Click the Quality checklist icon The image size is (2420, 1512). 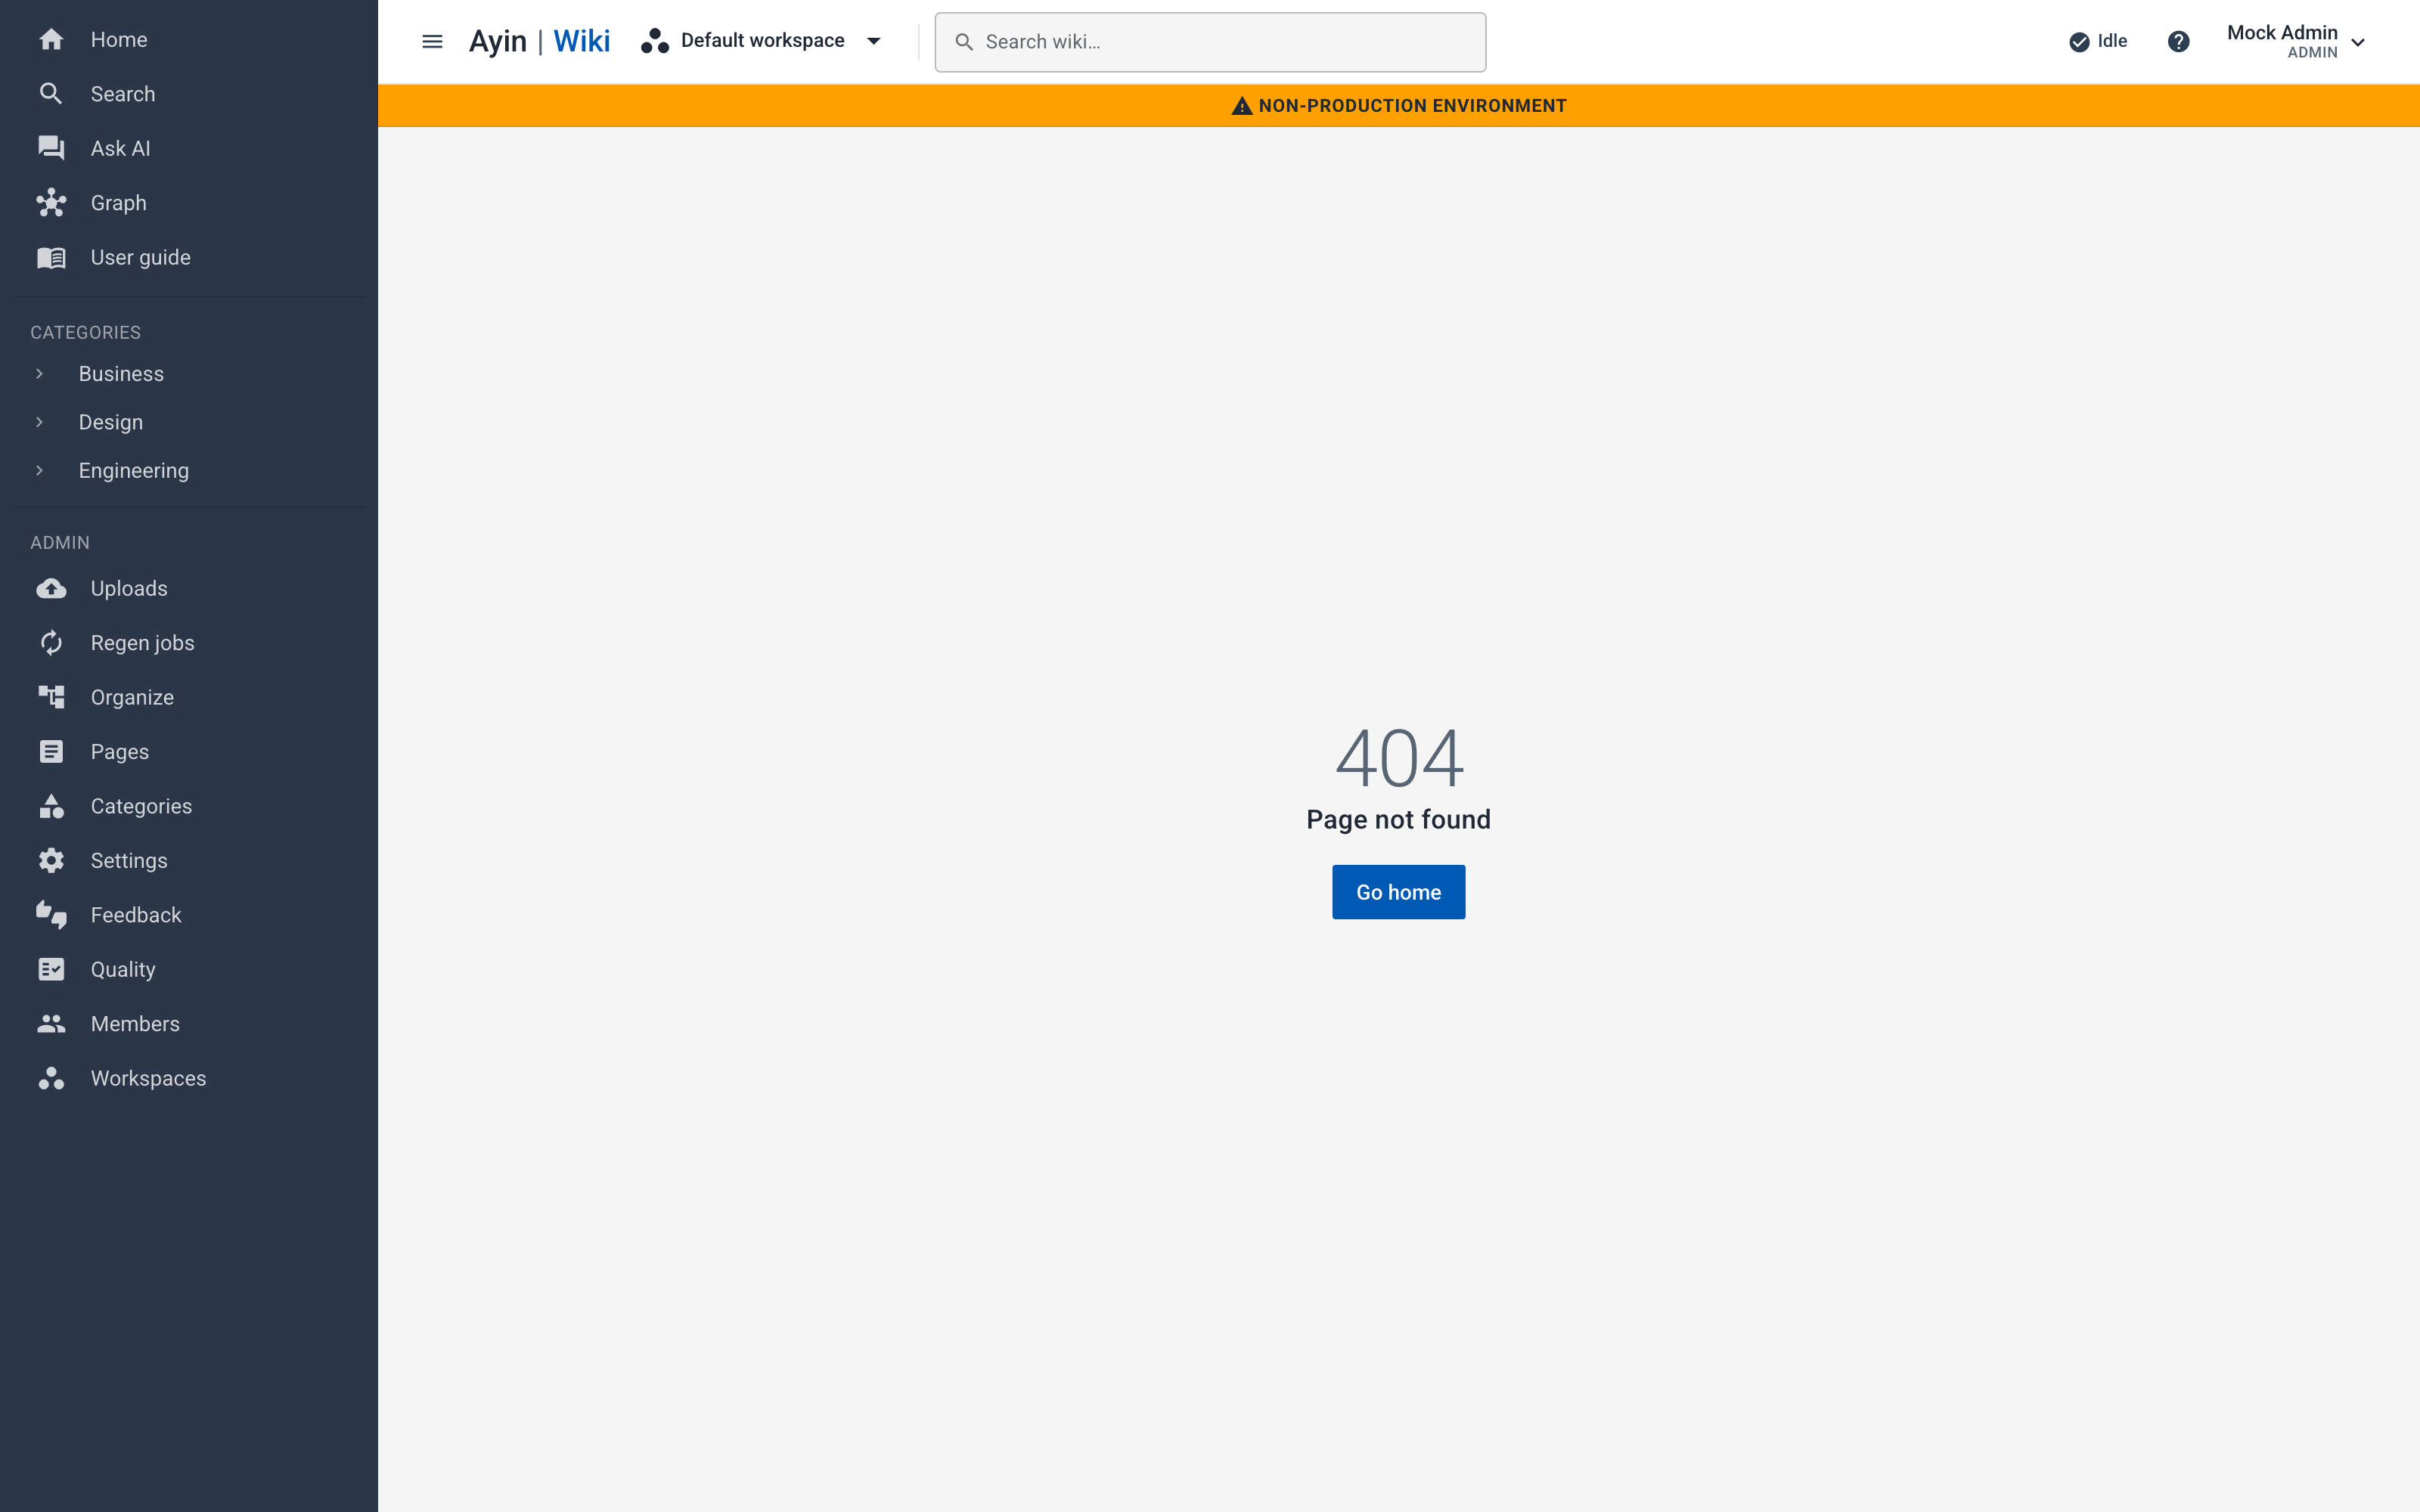click(51, 970)
